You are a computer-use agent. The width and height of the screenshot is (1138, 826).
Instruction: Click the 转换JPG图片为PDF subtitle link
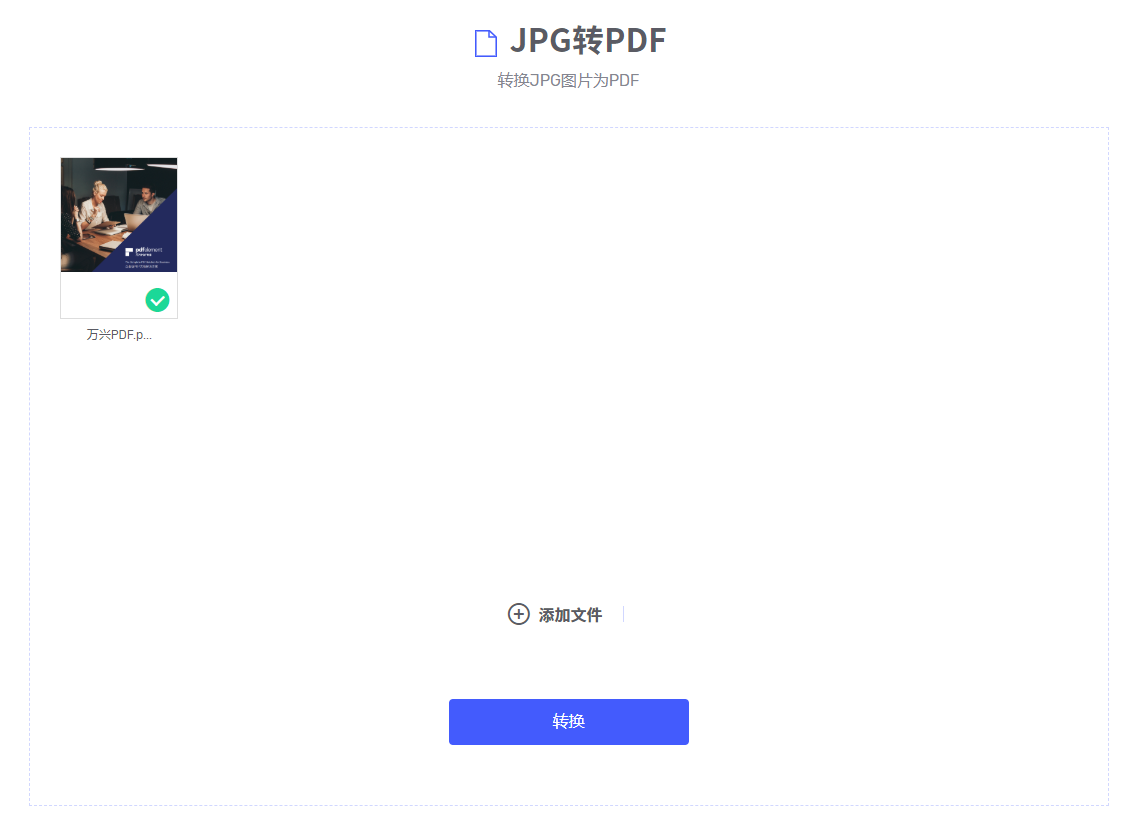coord(568,80)
